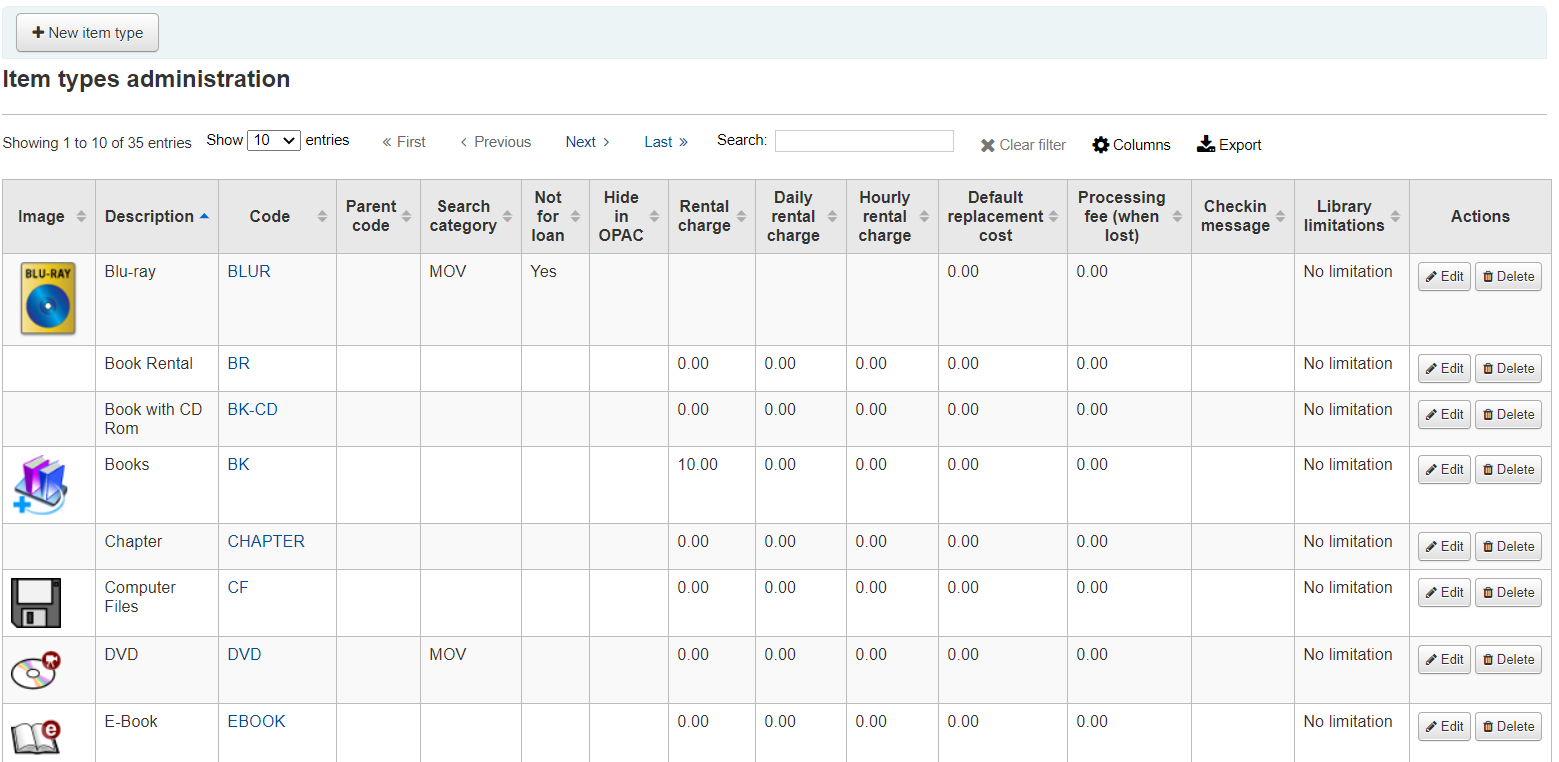Click the Books item type icon

coord(40,485)
